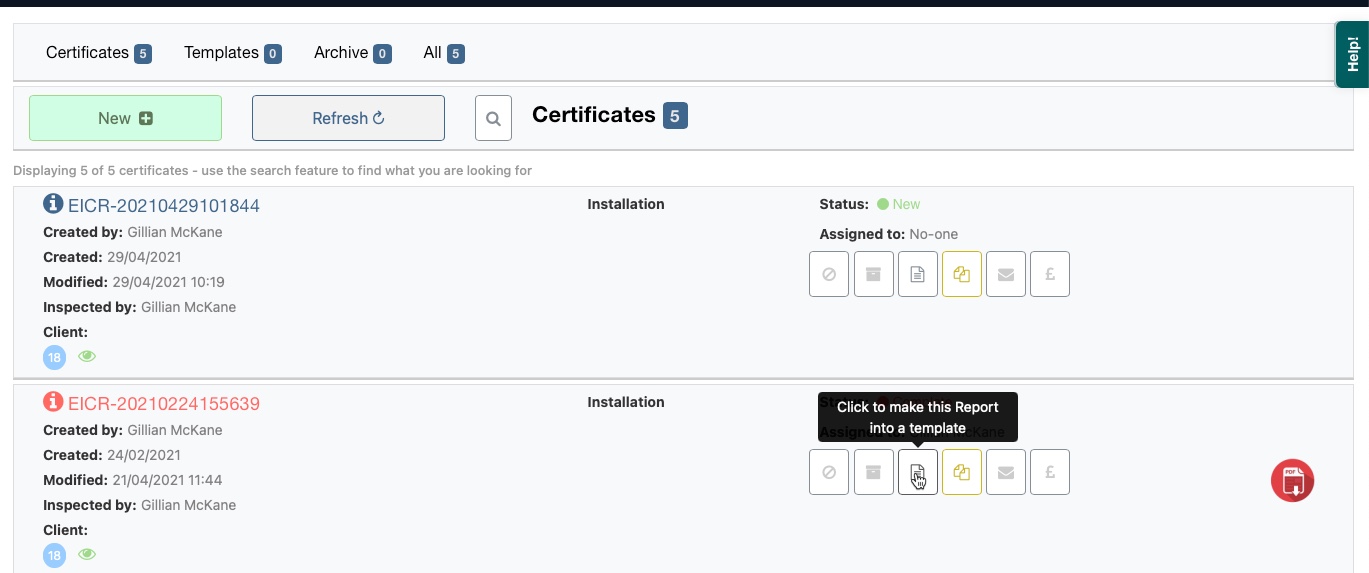
Task: Open certificate link EICR-20210429101844
Action: tap(164, 206)
